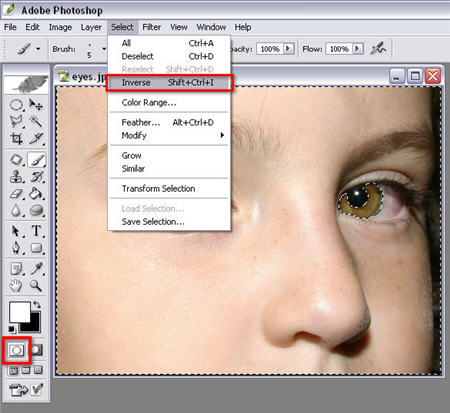This screenshot has height=413, width=450.
Task: Select the Notes tool
Action: tap(16, 269)
